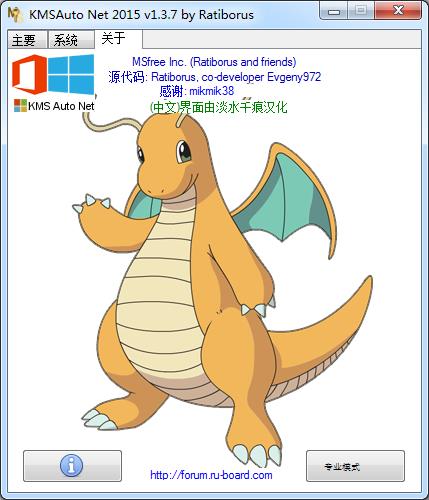Click the small four-color logo beside KMS Auto Net
The height and width of the screenshot is (500, 429).
tap(20, 106)
